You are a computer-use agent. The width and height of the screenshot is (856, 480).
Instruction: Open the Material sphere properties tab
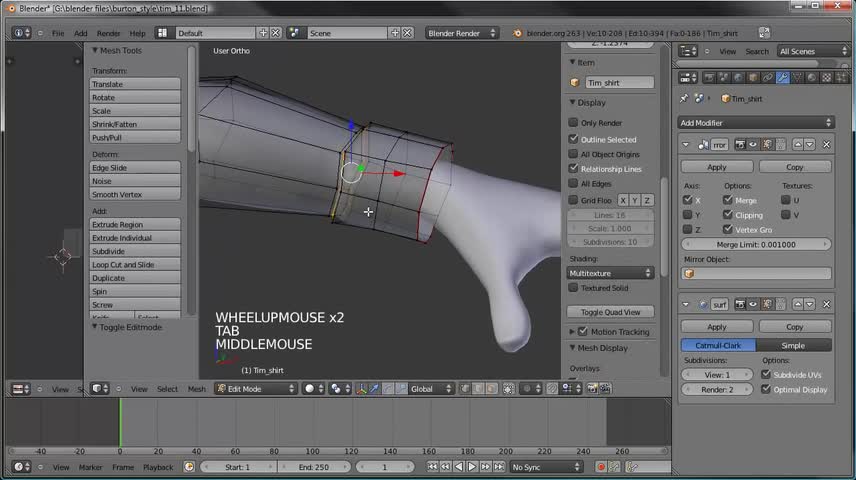pos(812,78)
